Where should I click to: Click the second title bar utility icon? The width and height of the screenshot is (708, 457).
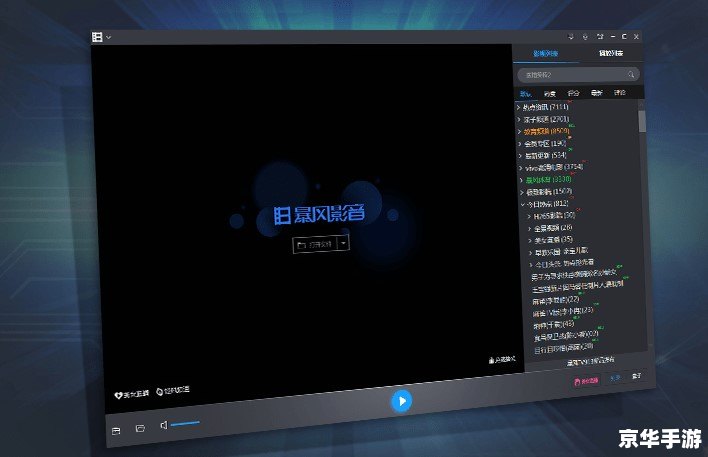pyautogui.click(x=585, y=37)
